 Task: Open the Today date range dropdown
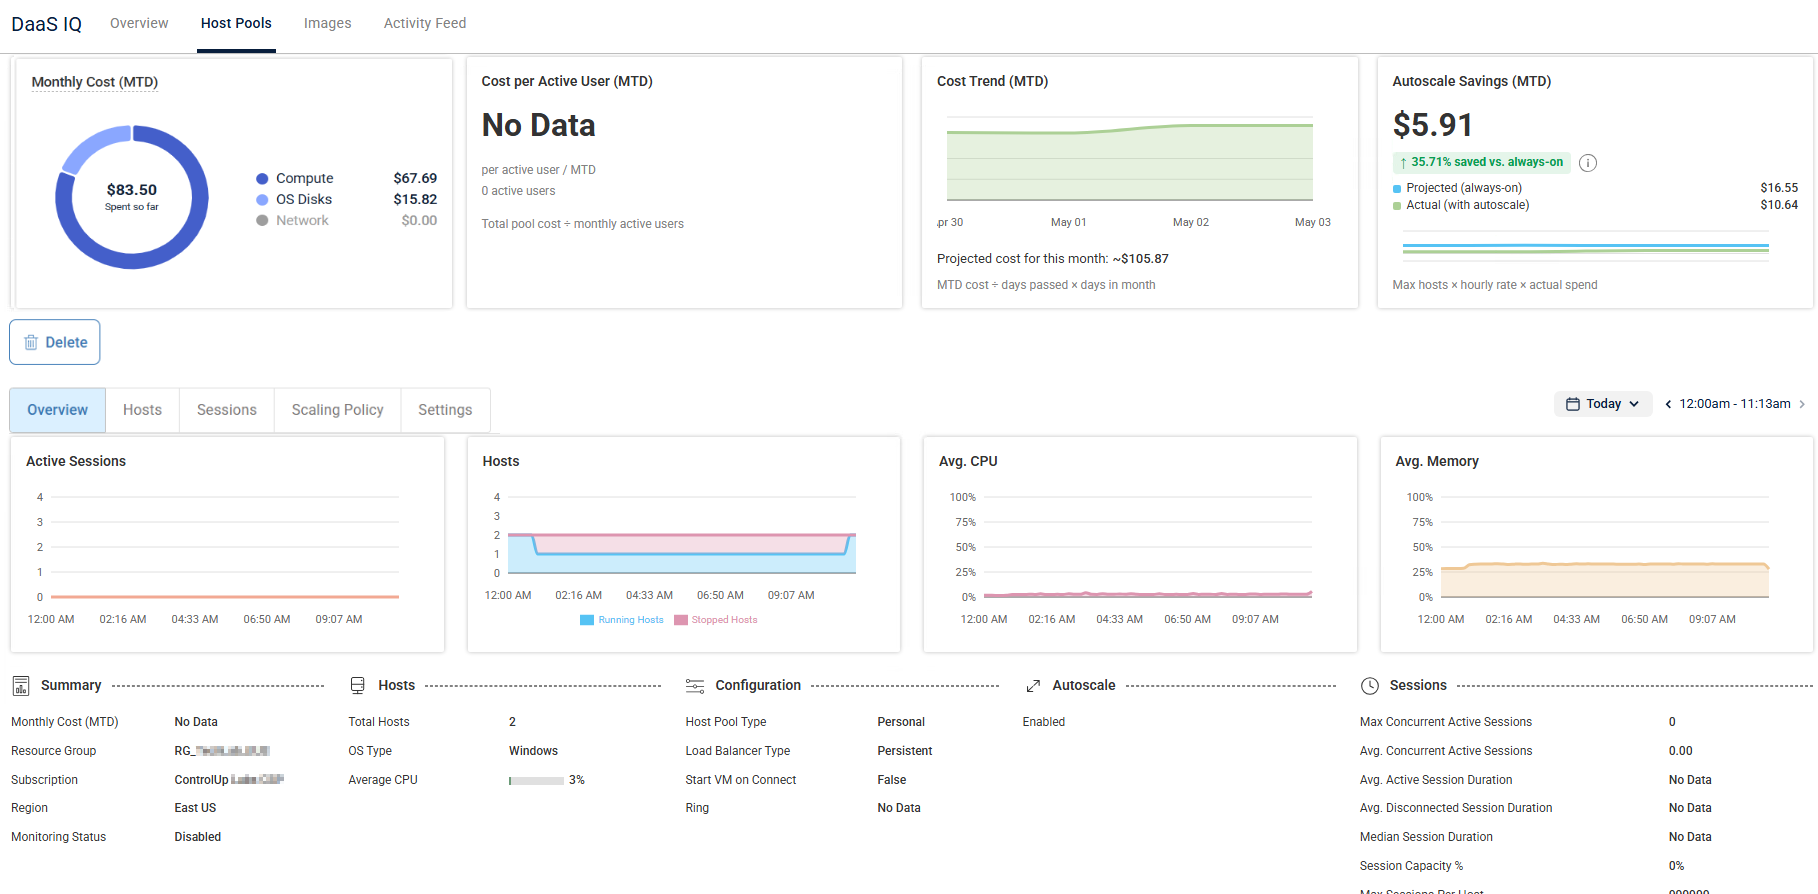(x=1603, y=404)
